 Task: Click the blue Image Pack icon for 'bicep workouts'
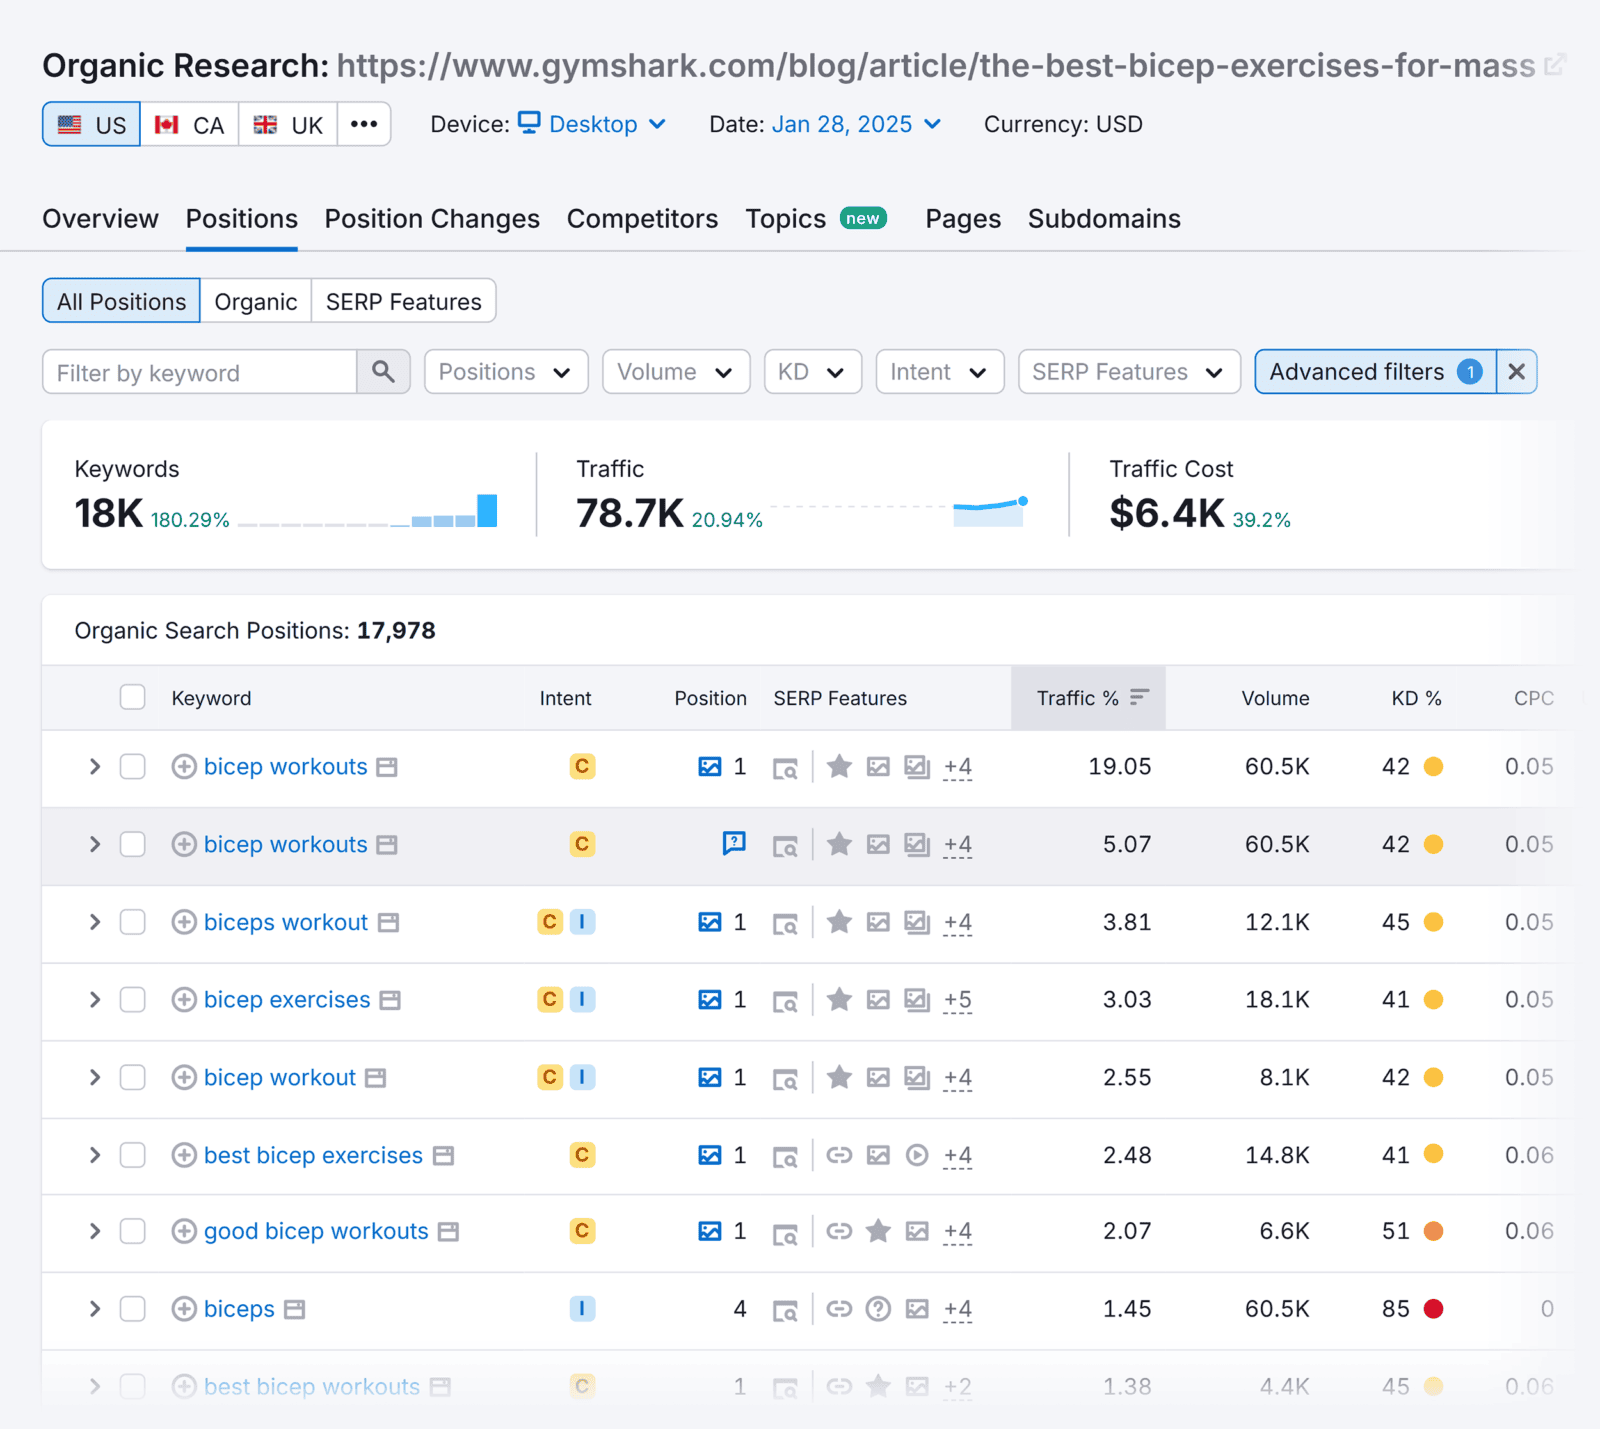(710, 766)
